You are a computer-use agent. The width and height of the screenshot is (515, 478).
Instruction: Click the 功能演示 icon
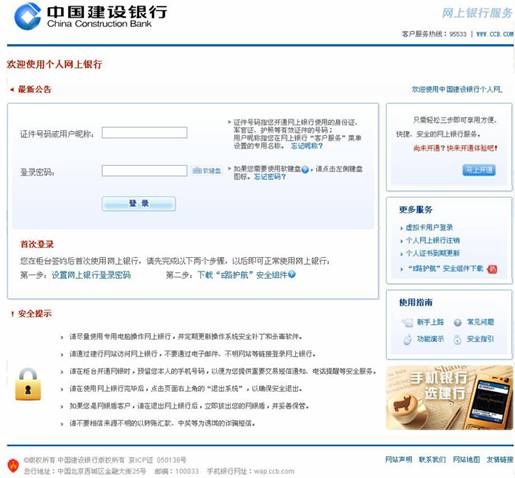point(407,340)
